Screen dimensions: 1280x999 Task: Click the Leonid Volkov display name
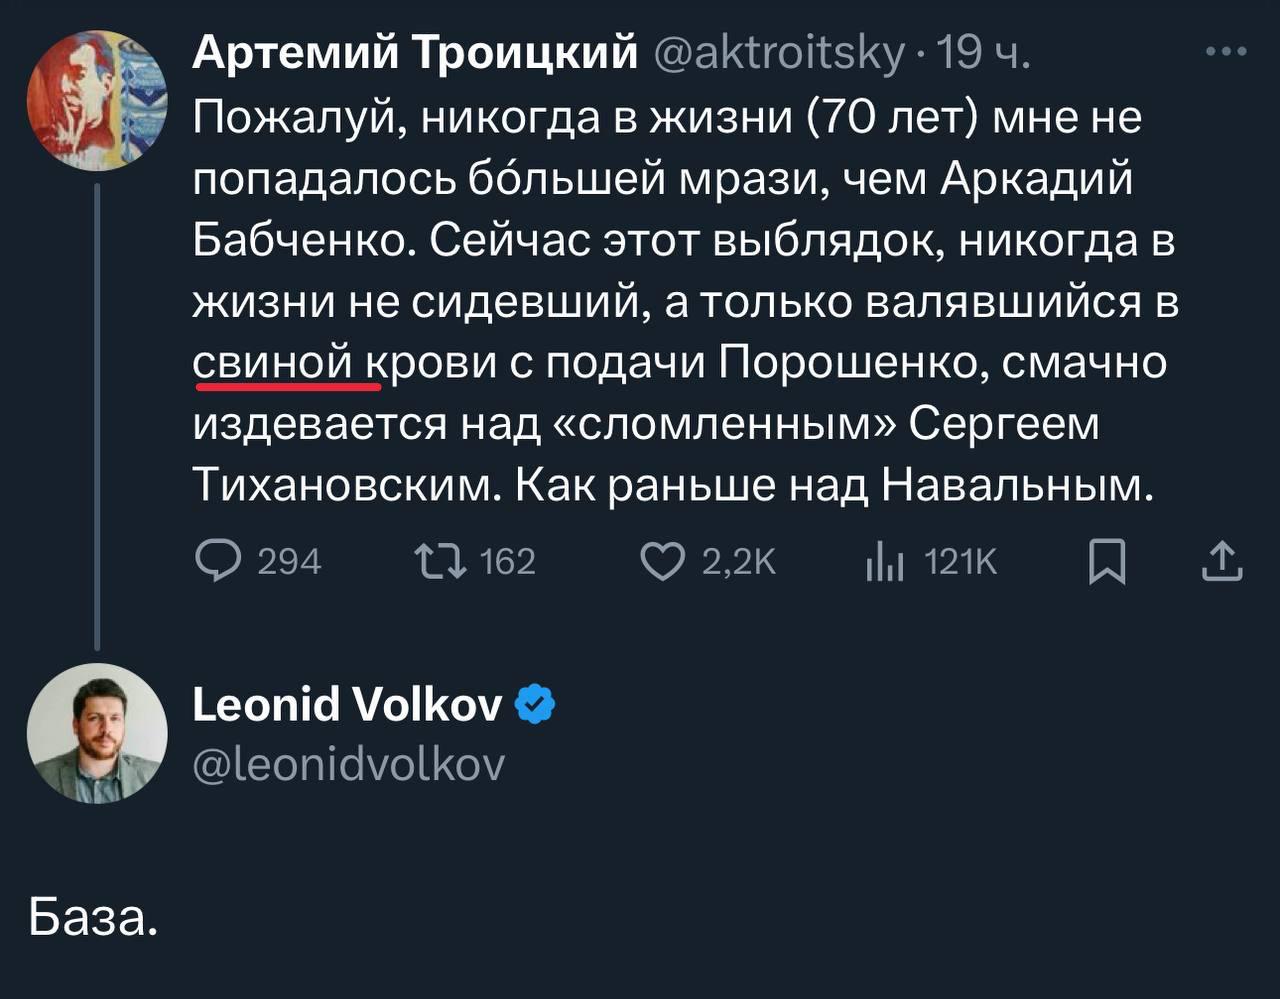[x=347, y=705]
